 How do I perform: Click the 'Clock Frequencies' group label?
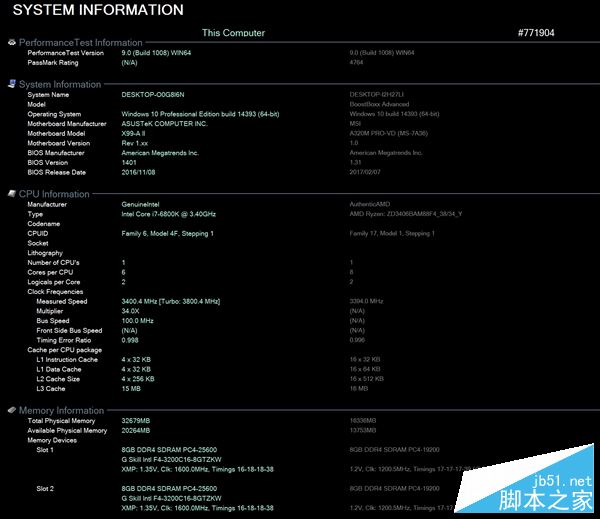pyautogui.click(x=55, y=292)
